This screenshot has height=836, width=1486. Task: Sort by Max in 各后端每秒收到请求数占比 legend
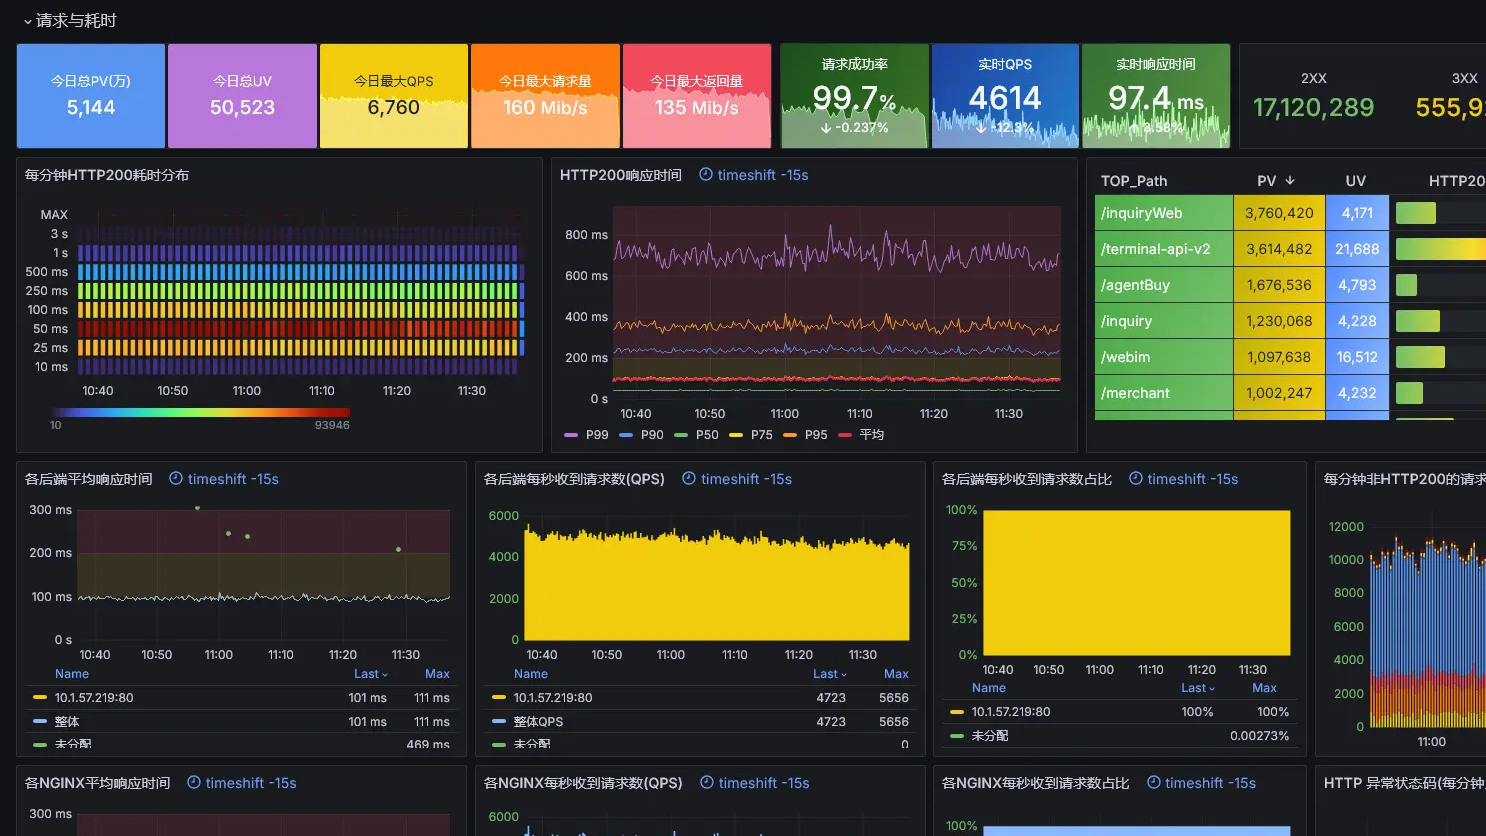1264,688
